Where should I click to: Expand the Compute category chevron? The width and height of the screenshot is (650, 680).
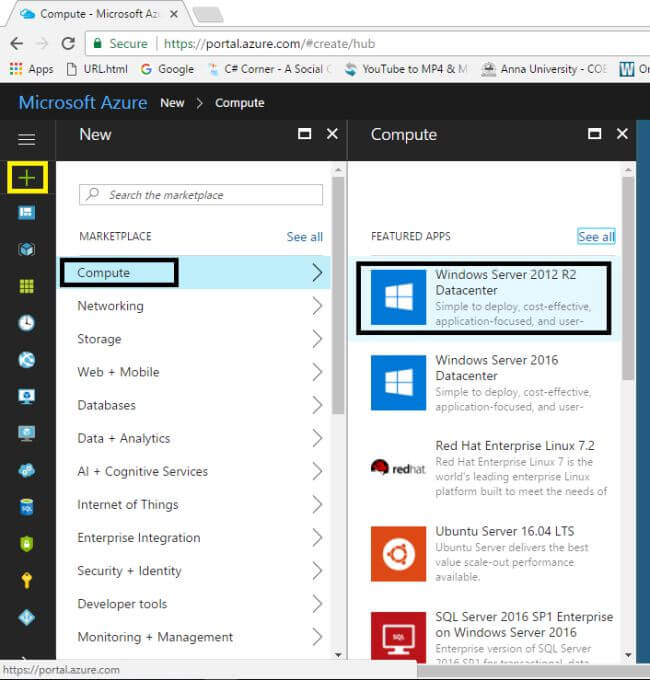pyautogui.click(x=317, y=273)
